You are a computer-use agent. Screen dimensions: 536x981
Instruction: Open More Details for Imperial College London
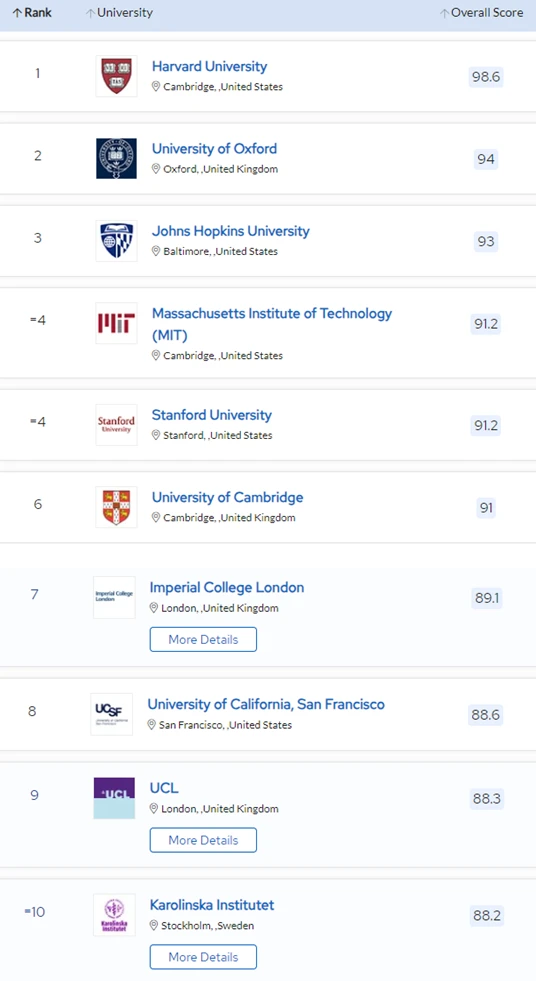[x=203, y=639]
